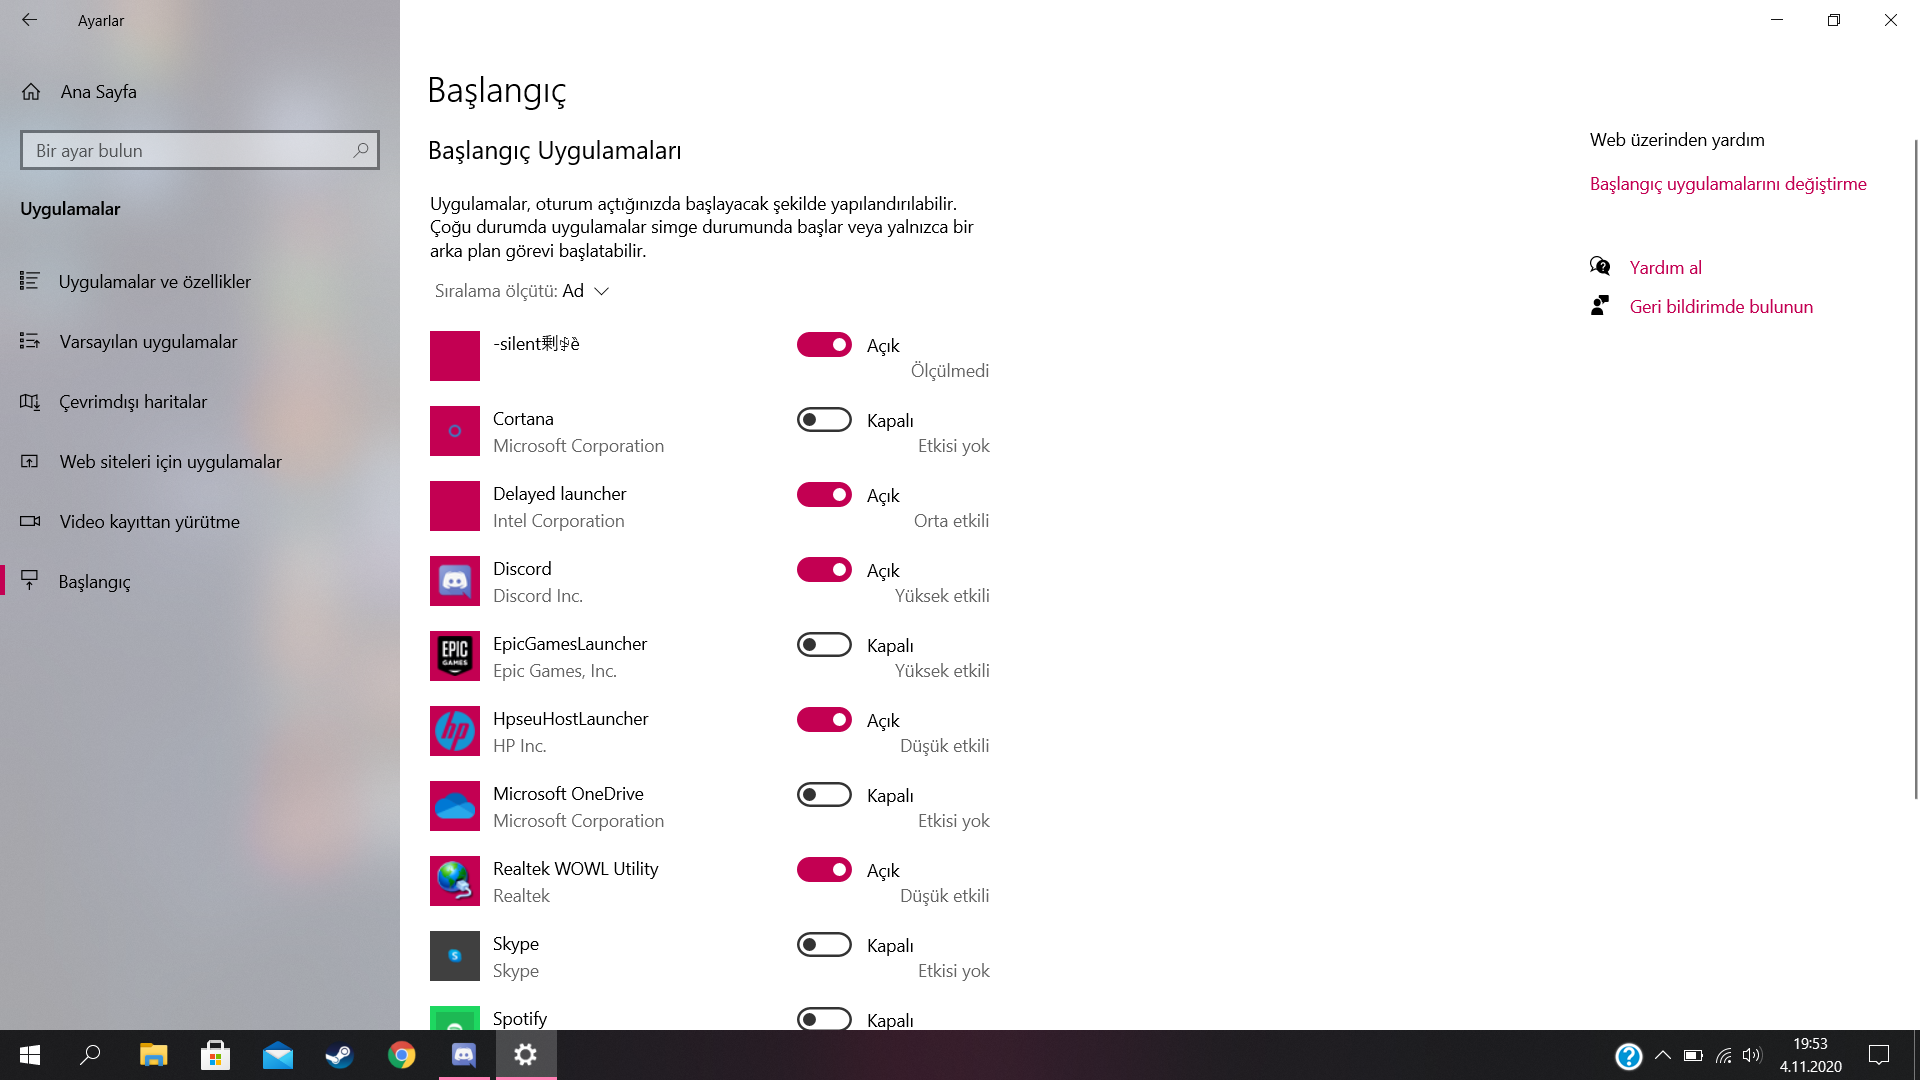Switch to Settings gear in taskbar
This screenshot has height=1080, width=1920.
(526, 1055)
